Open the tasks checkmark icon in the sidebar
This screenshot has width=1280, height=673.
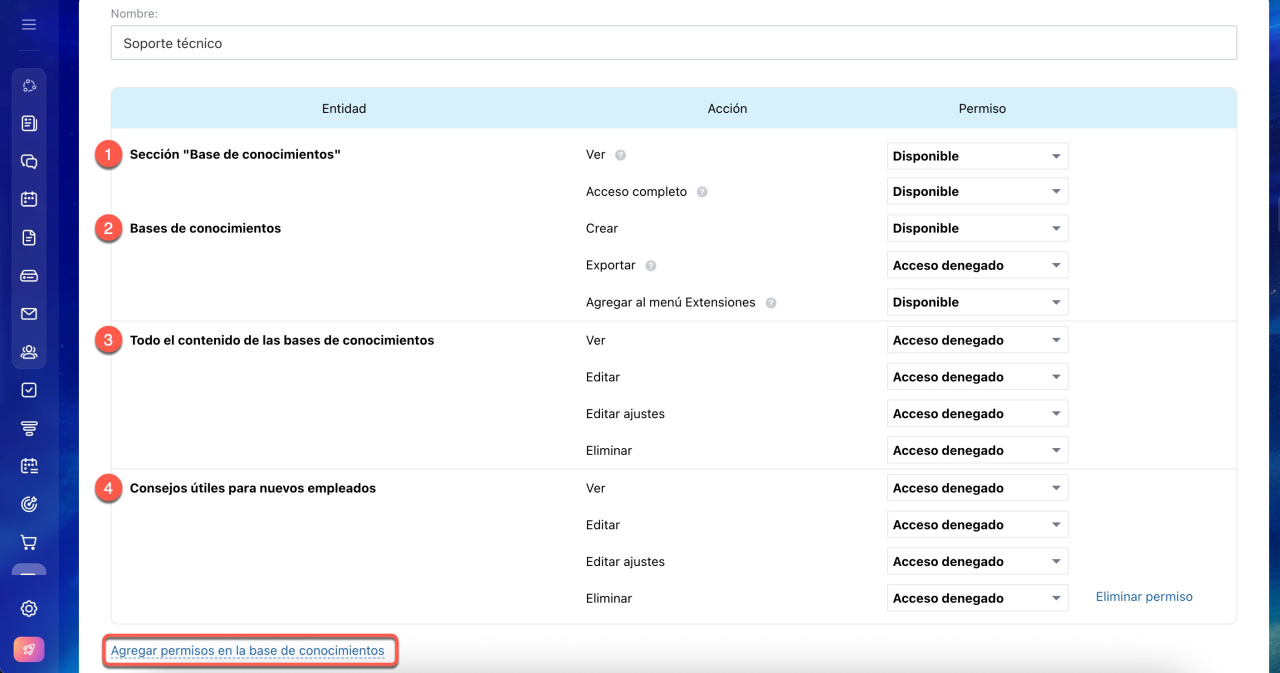point(29,390)
